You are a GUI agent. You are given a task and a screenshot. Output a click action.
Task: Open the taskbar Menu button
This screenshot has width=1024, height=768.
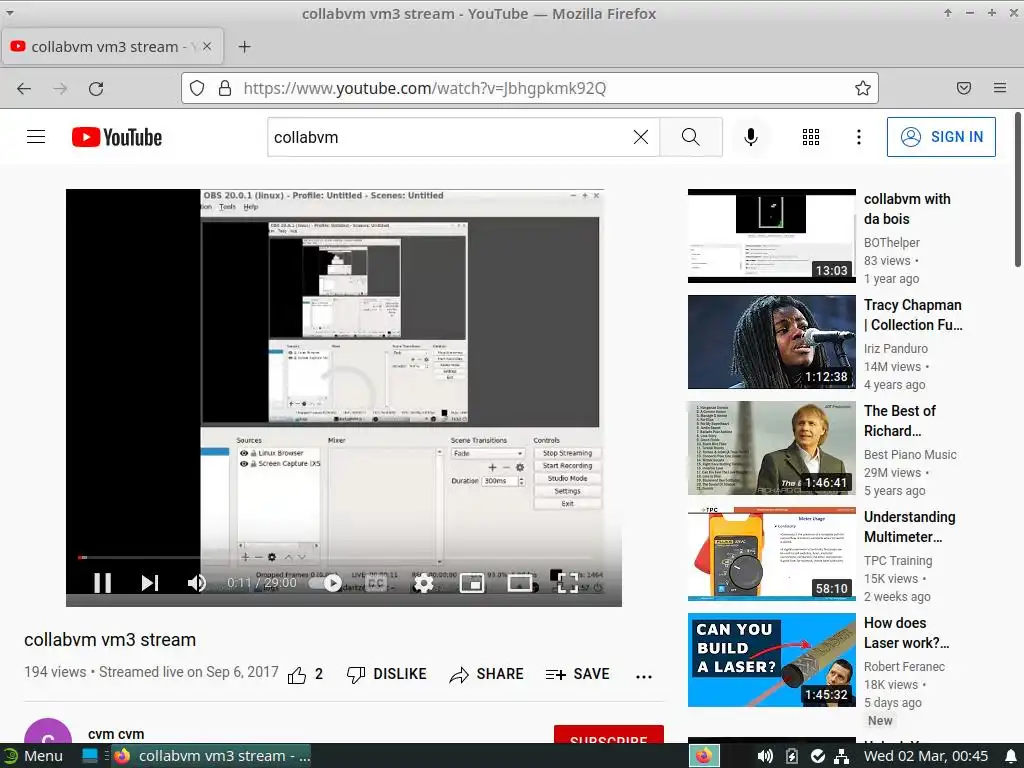(33, 756)
